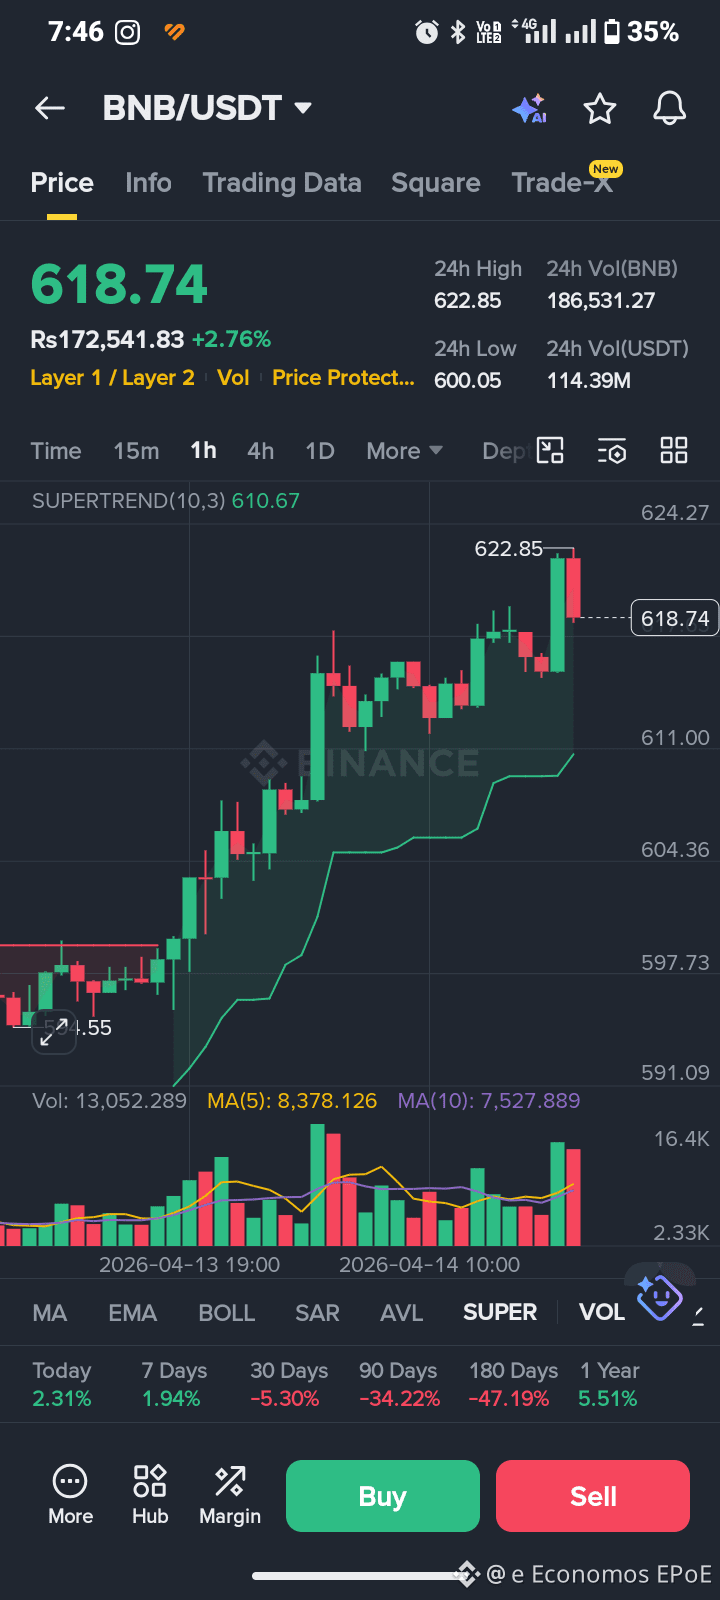The width and height of the screenshot is (720, 1600).
Task: Tap the back arrow icon
Action: point(50,108)
